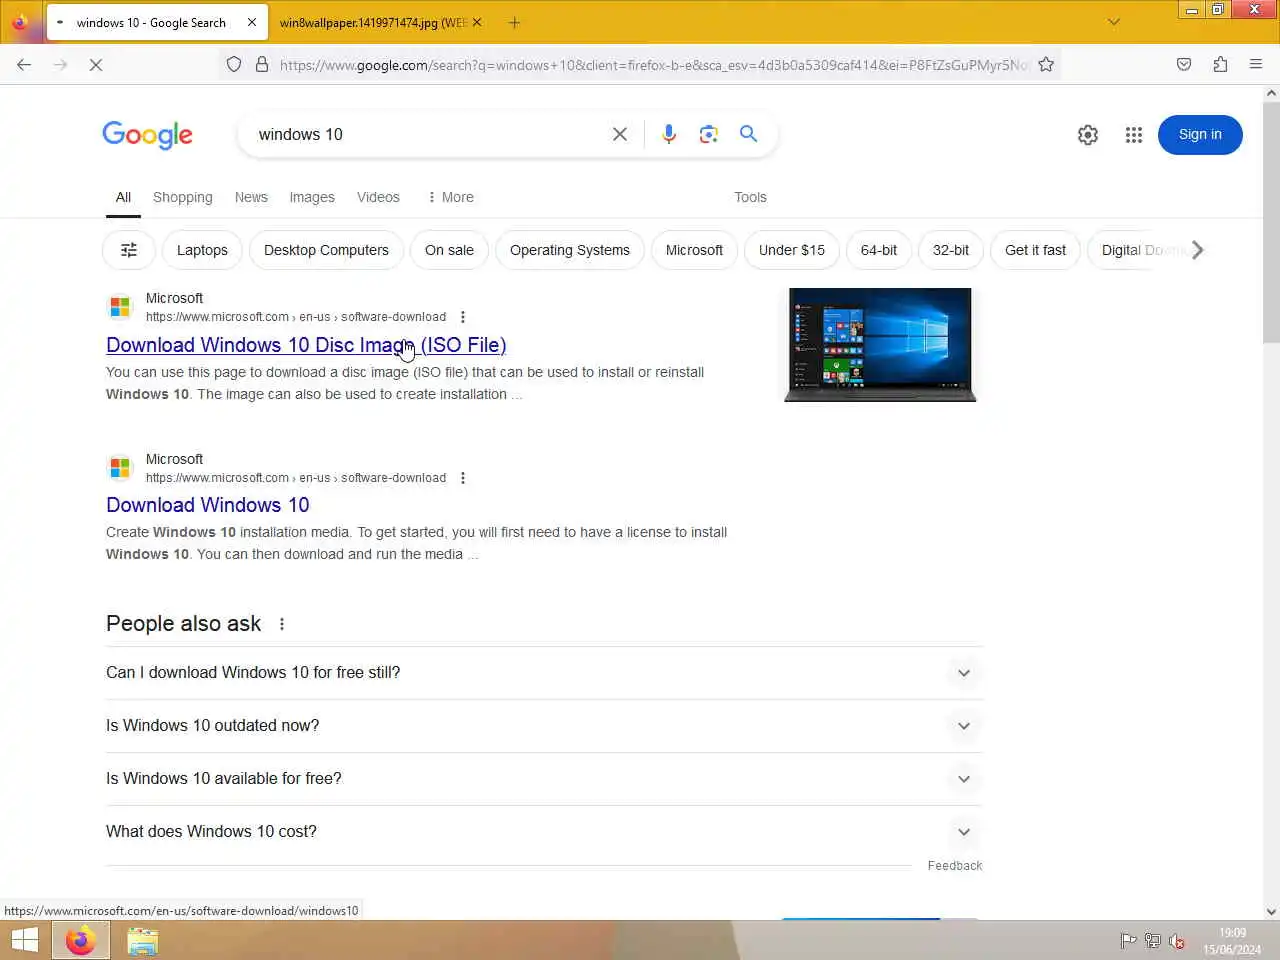Open a new tab with plus button
1280x960 pixels.
click(514, 22)
